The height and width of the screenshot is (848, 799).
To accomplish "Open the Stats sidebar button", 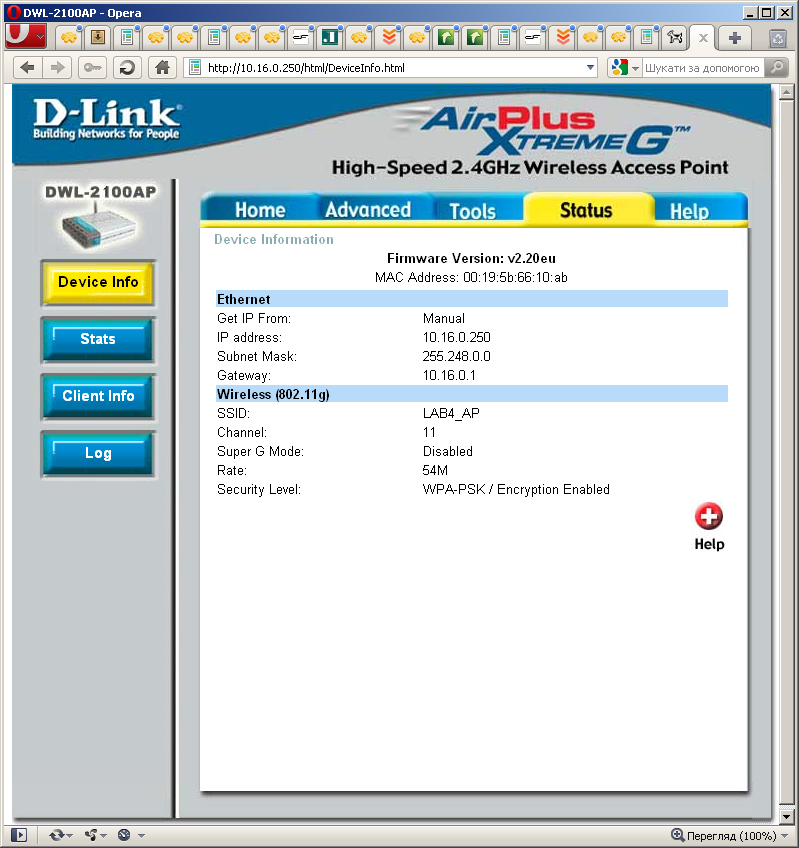I will (x=98, y=339).
